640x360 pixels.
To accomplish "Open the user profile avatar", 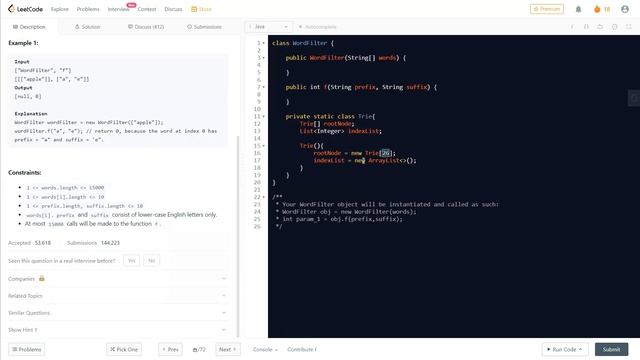I will pos(625,9).
